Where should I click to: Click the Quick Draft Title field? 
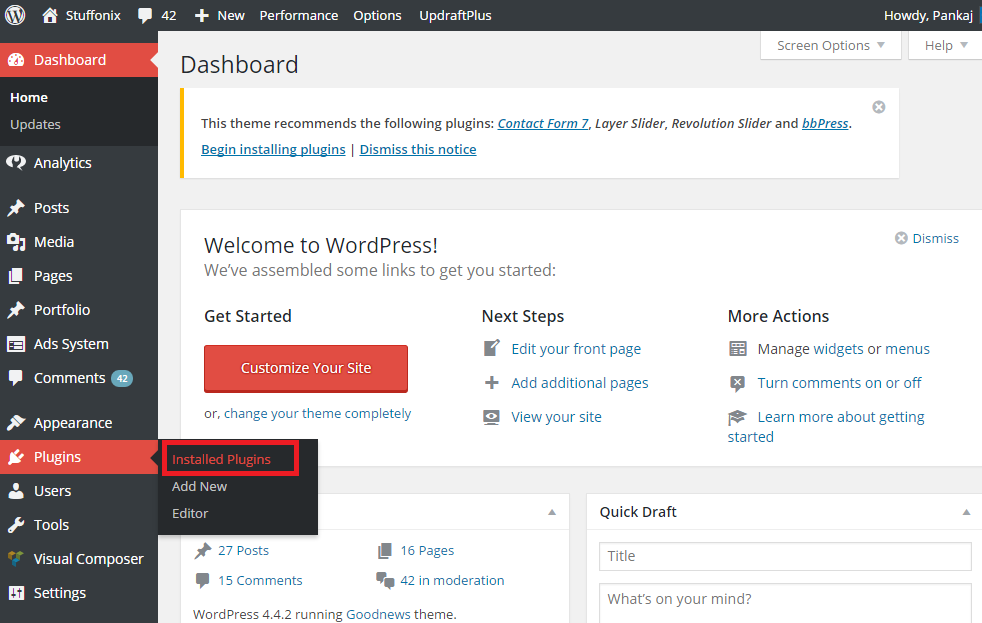pyautogui.click(x=785, y=556)
